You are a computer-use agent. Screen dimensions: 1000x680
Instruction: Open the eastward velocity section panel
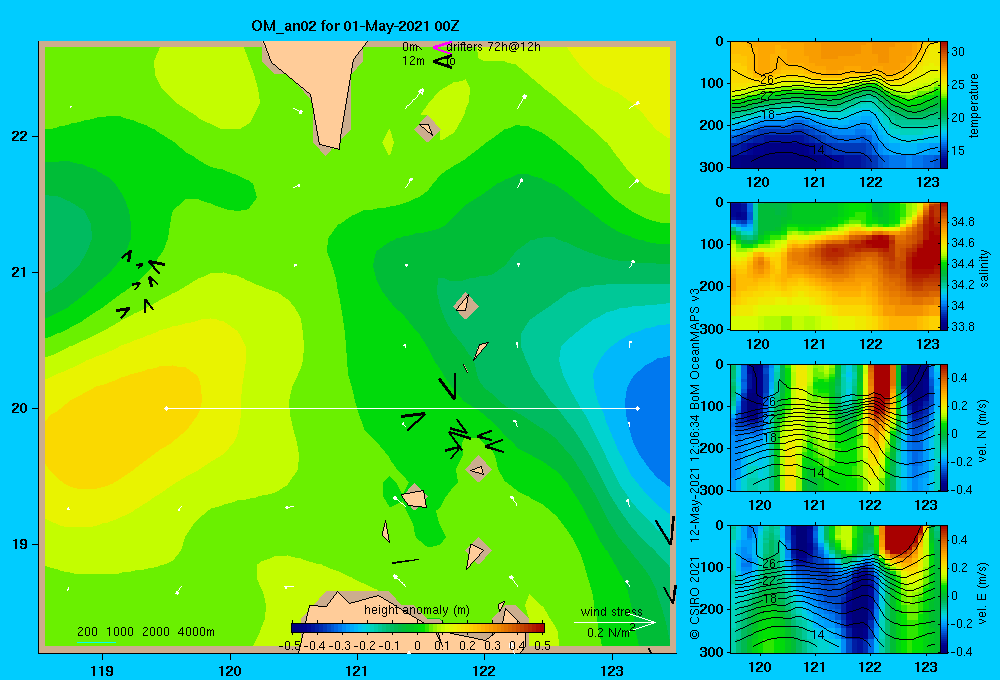pos(834,589)
